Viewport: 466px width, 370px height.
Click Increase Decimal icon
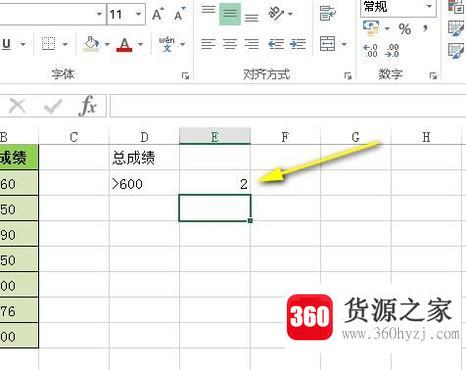coord(371,51)
